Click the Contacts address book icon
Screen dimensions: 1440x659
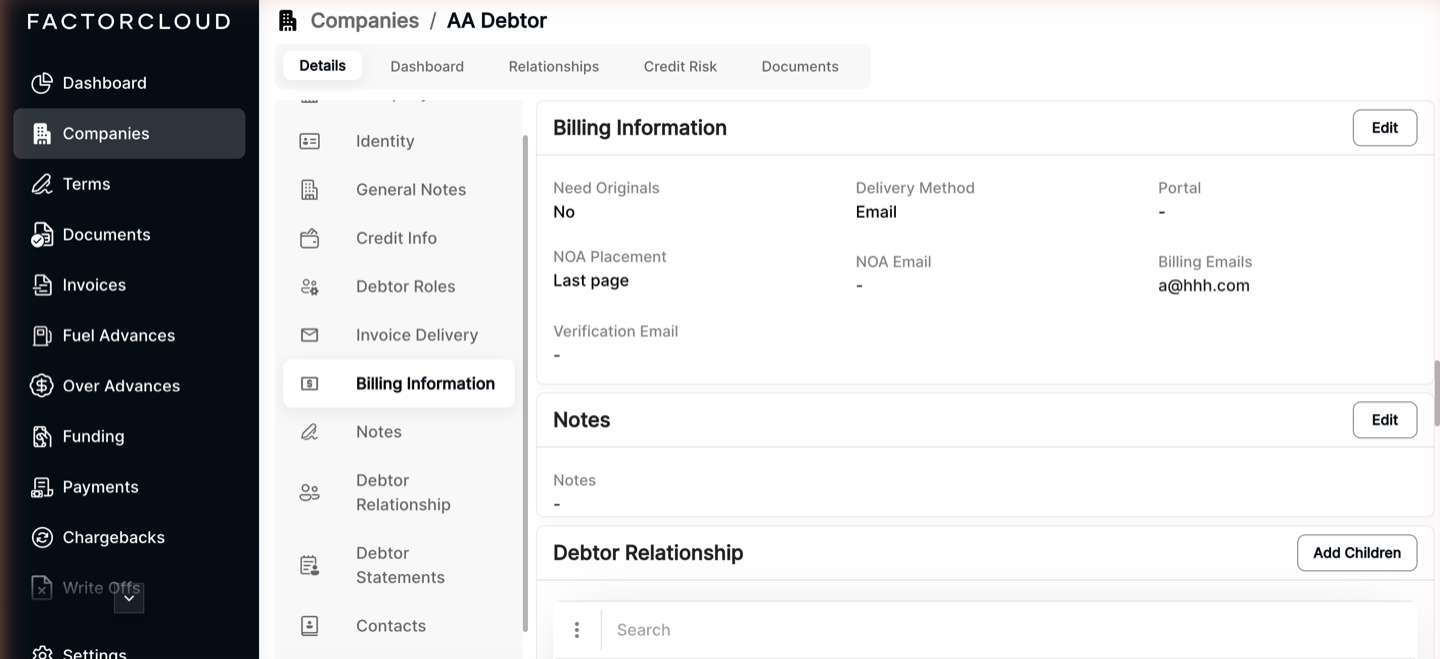tap(310, 626)
